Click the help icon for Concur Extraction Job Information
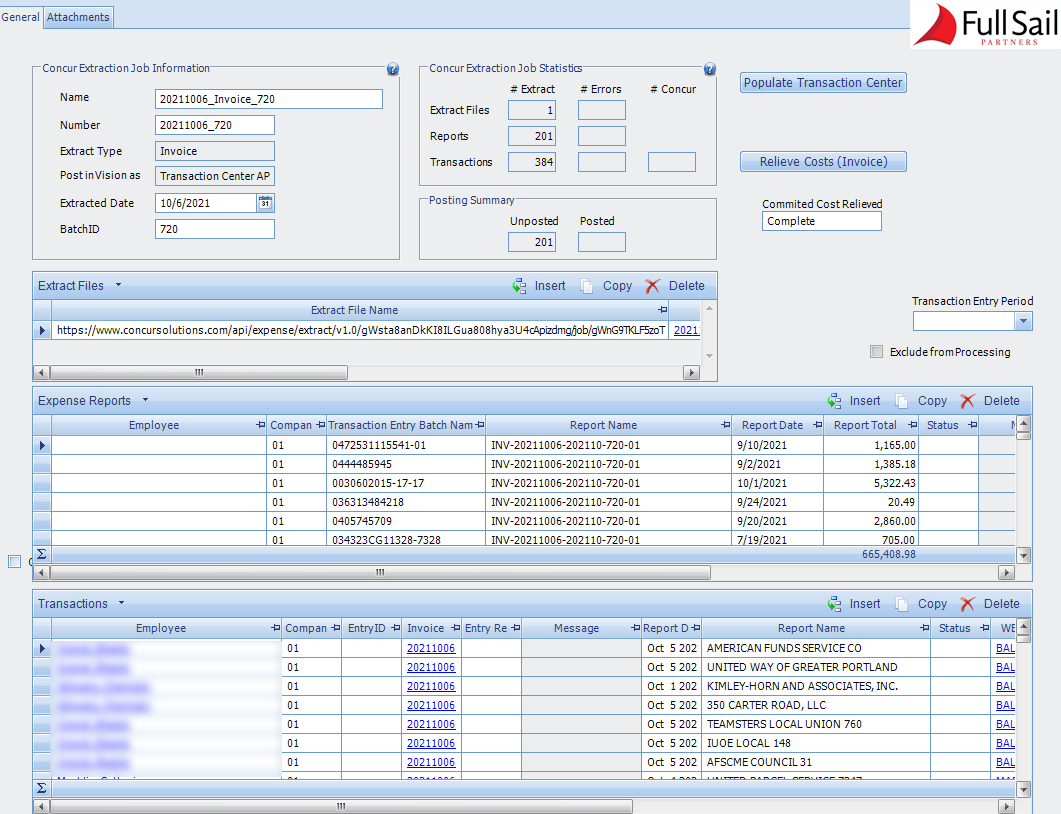Screen dimensions: 1061x814 coord(392,69)
